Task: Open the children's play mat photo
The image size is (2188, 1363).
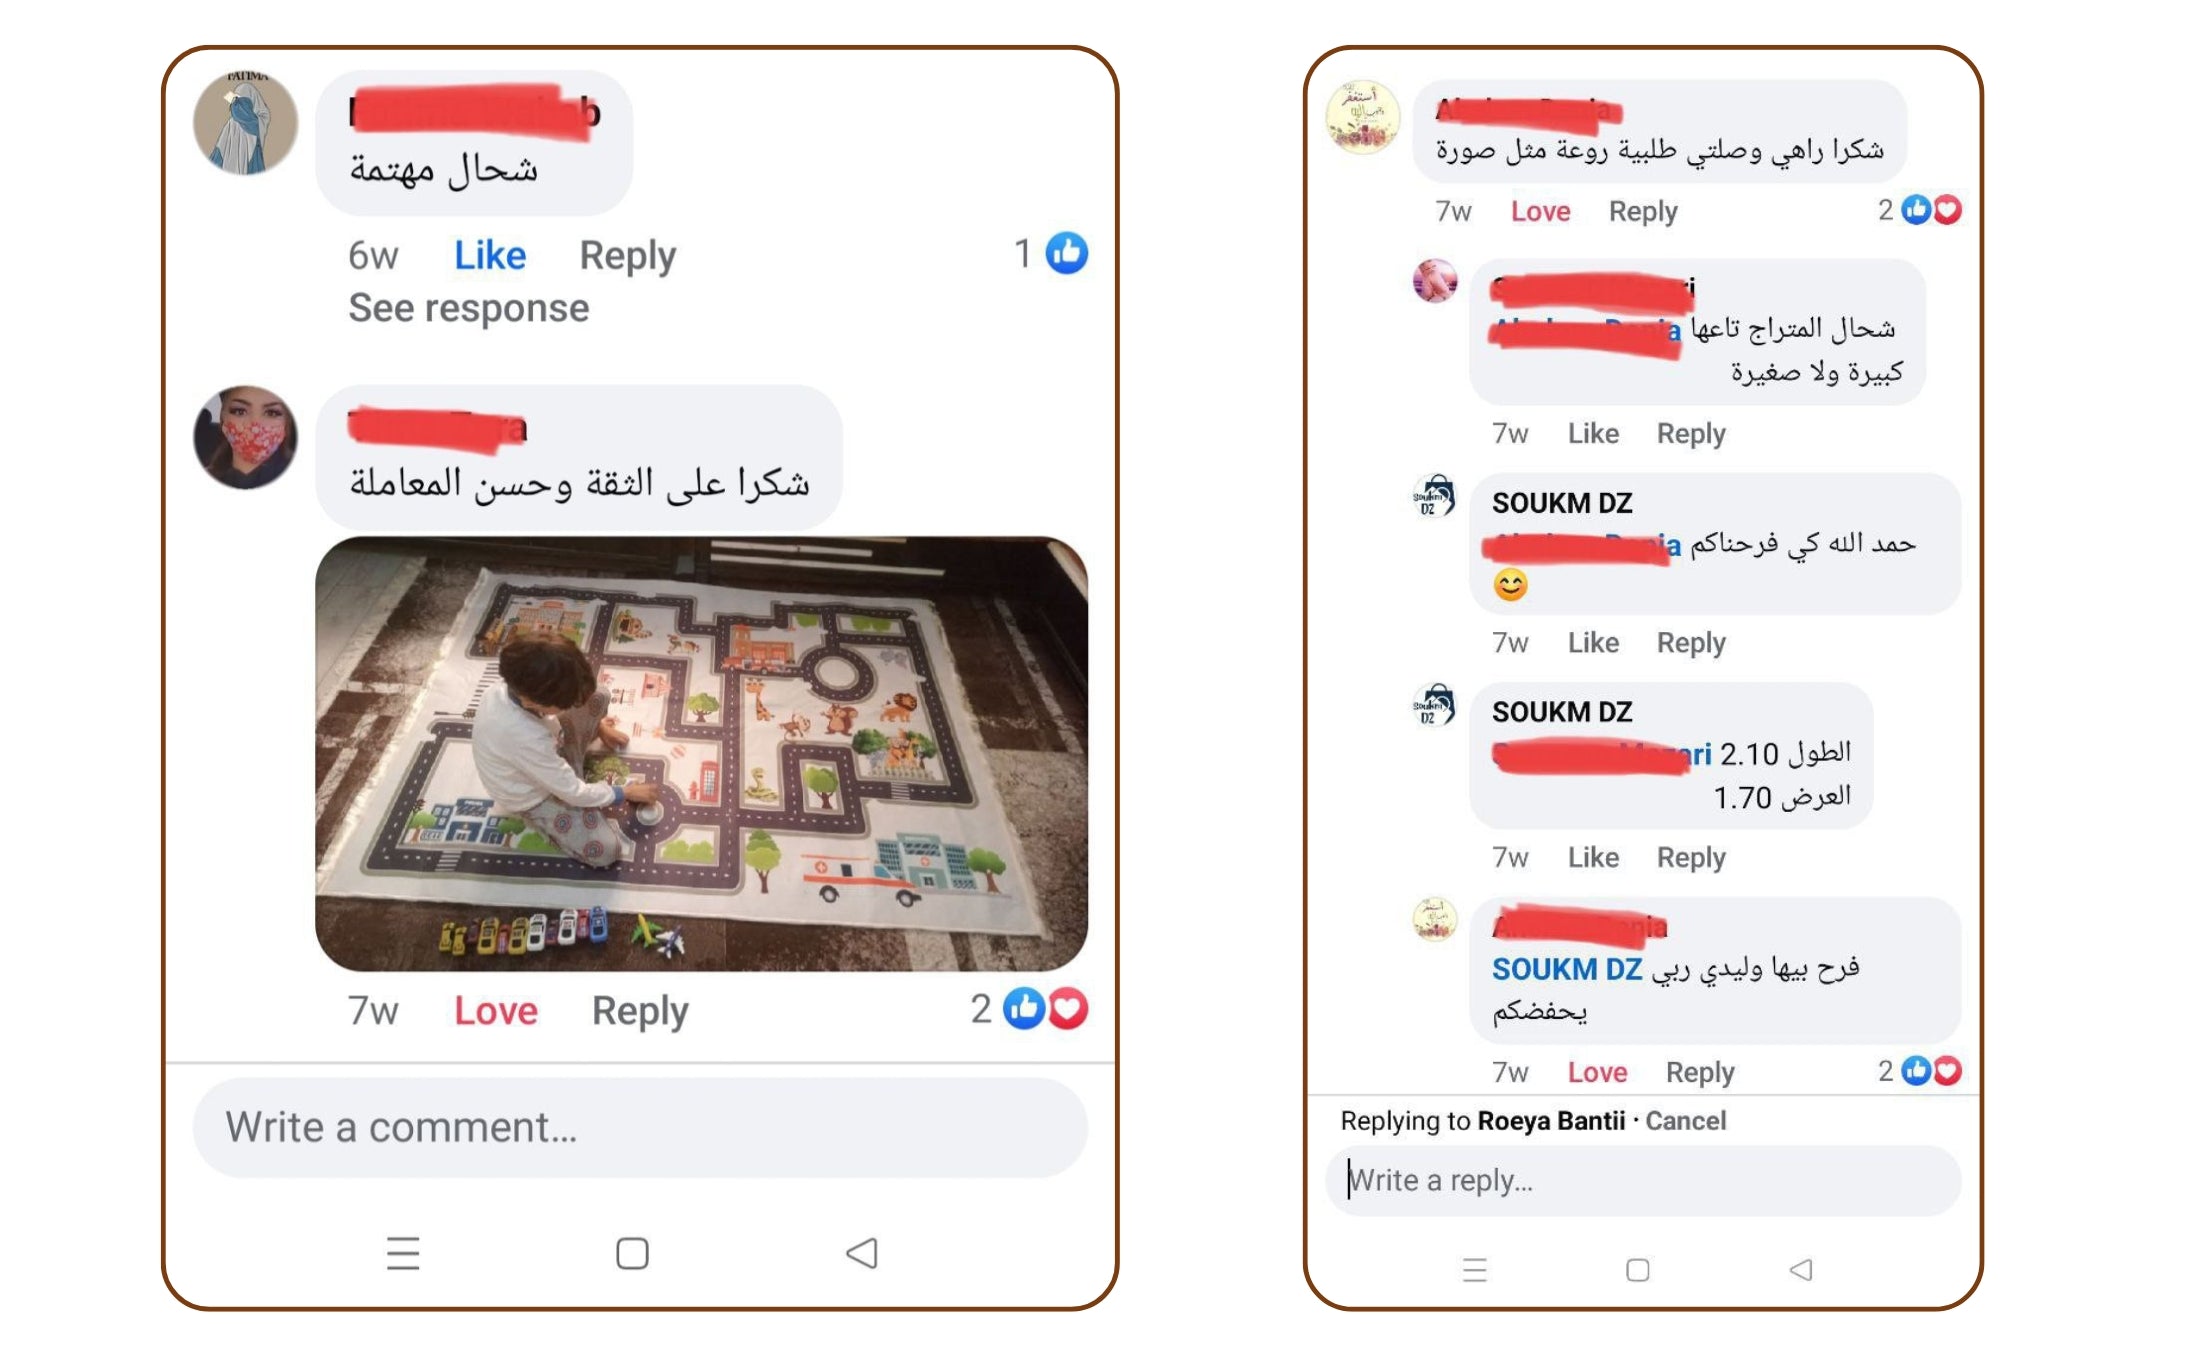Action: 701,754
